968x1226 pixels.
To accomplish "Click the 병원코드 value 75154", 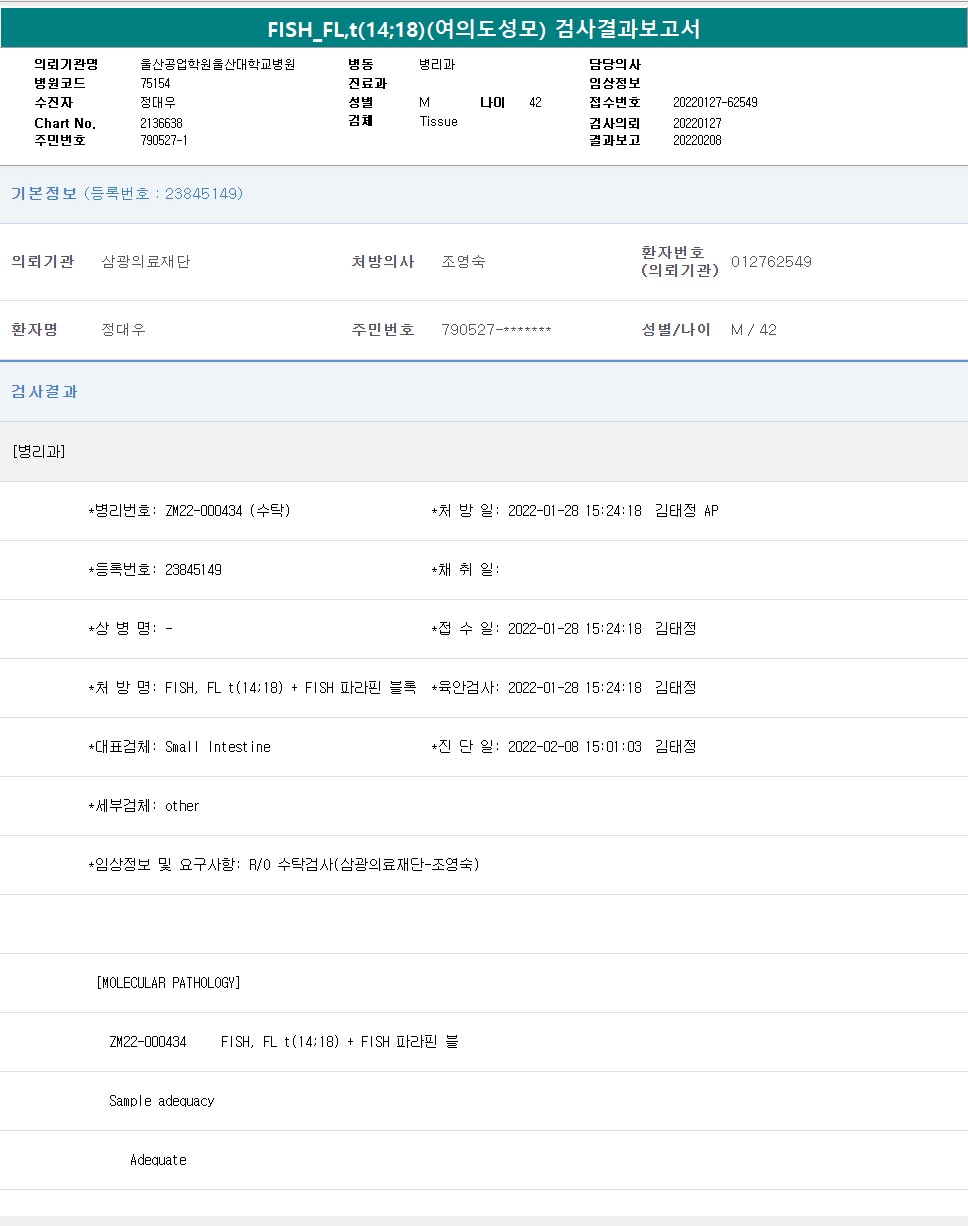I will pyautogui.click(x=155, y=84).
